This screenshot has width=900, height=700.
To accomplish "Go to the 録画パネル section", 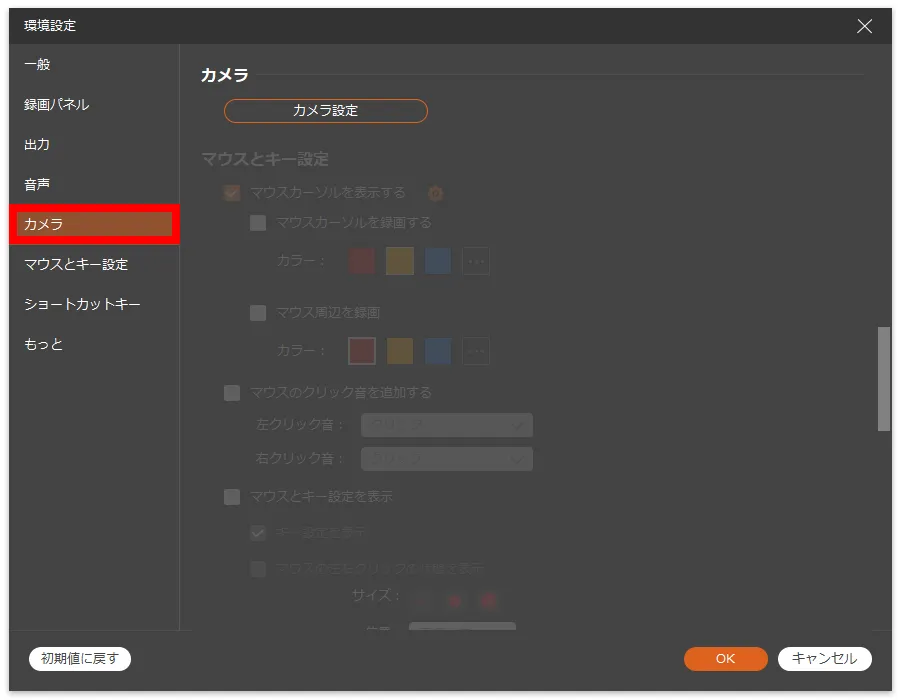I will (57, 105).
